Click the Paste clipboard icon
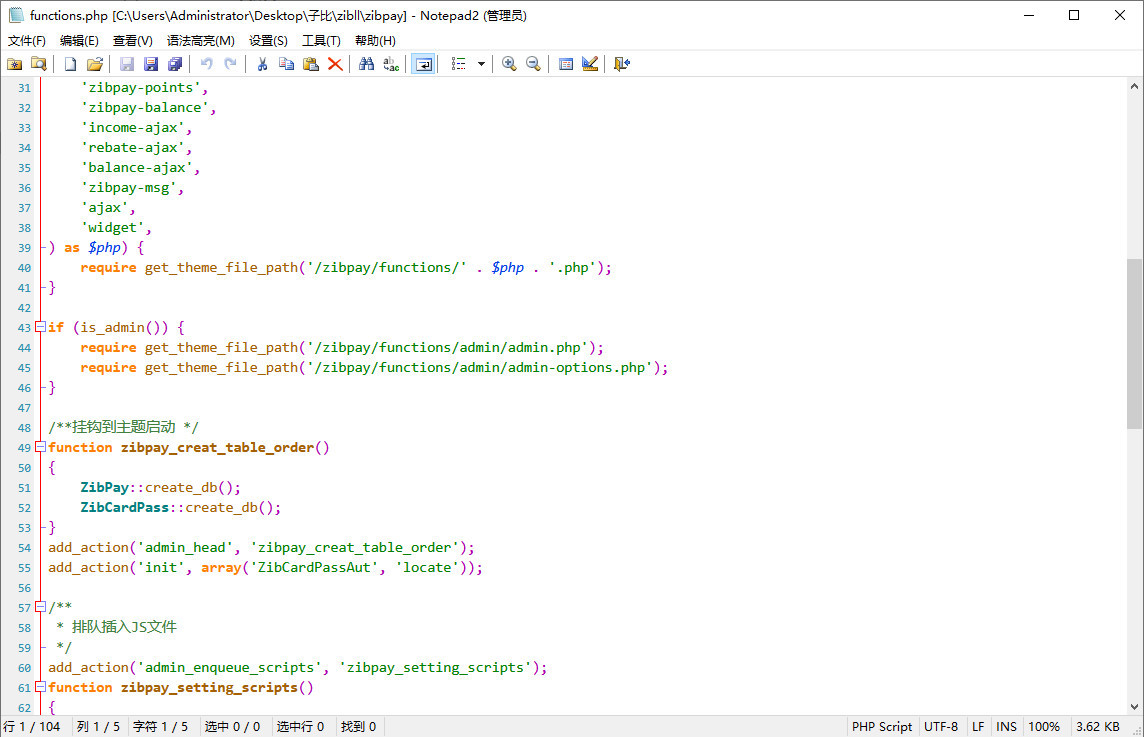This screenshot has width=1144, height=737. [x=311, y=64]
